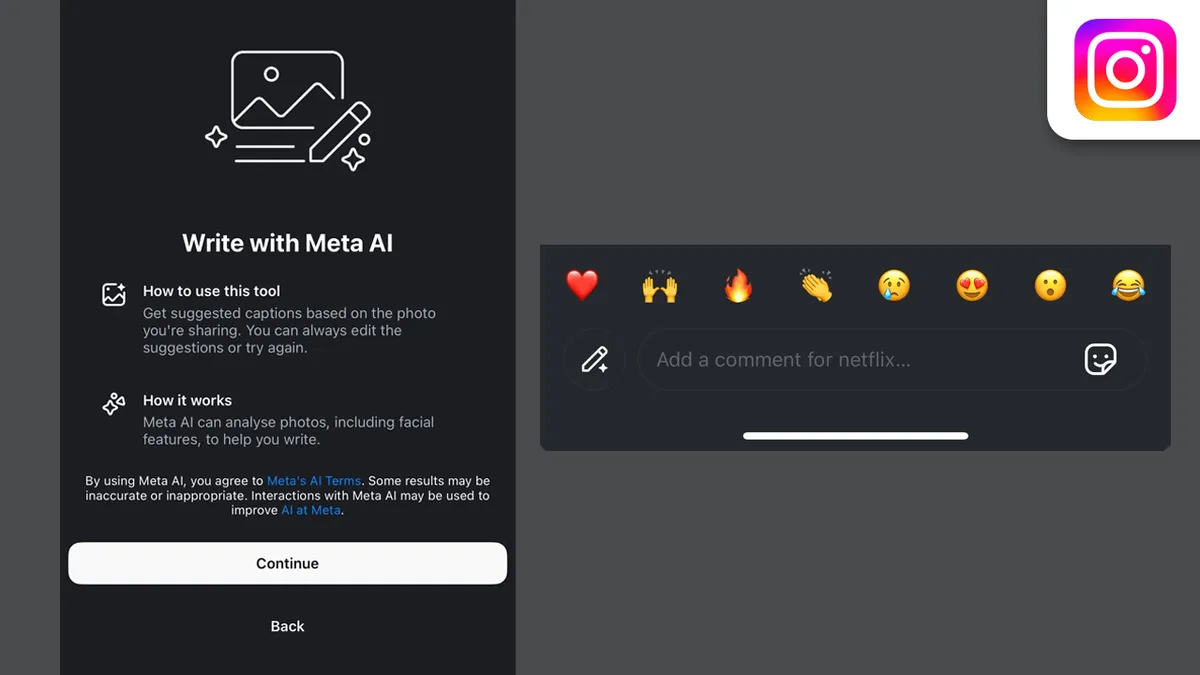
Task: Open the sticker picker icon
Action: click(1101, 359)
